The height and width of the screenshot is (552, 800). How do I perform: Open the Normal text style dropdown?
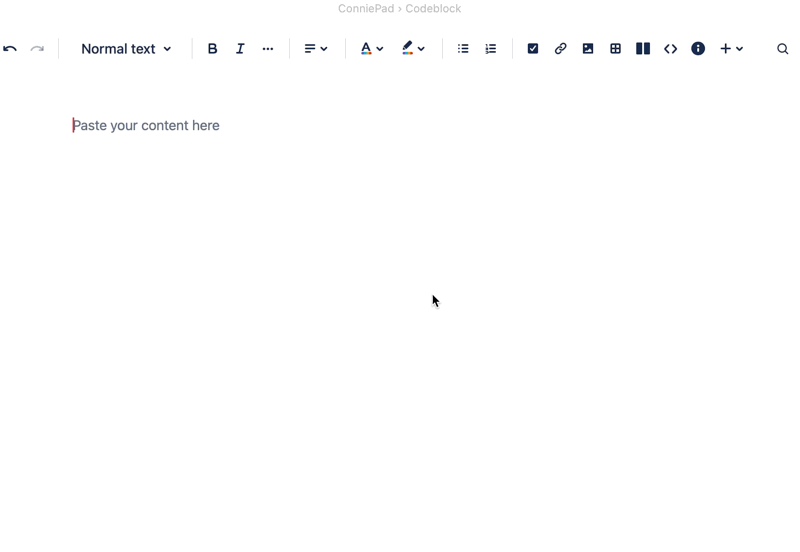(126, 49)
